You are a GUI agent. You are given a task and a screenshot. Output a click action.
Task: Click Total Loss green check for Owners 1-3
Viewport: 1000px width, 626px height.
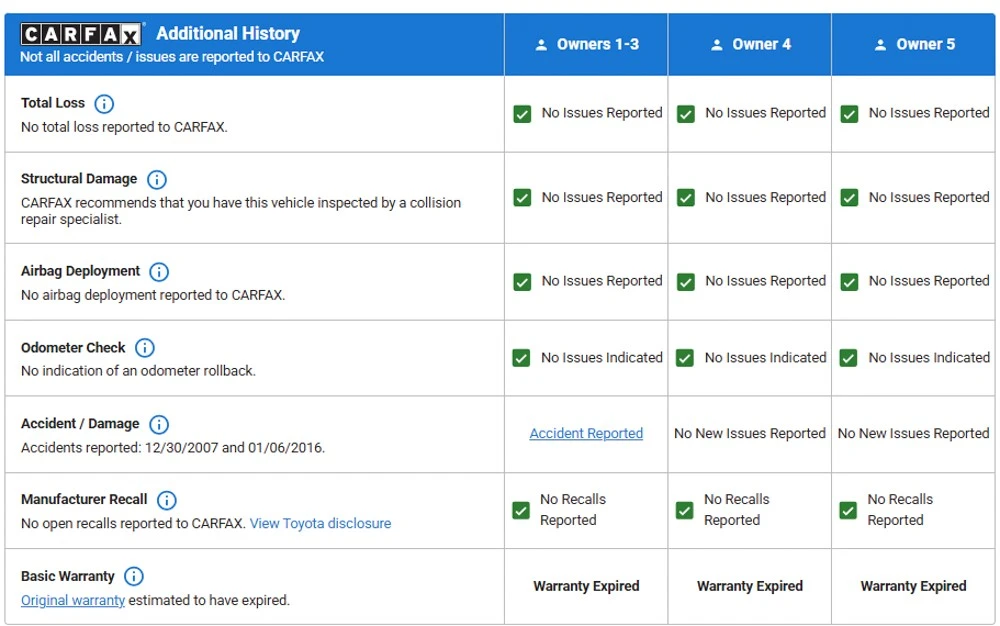pos(522,114)
